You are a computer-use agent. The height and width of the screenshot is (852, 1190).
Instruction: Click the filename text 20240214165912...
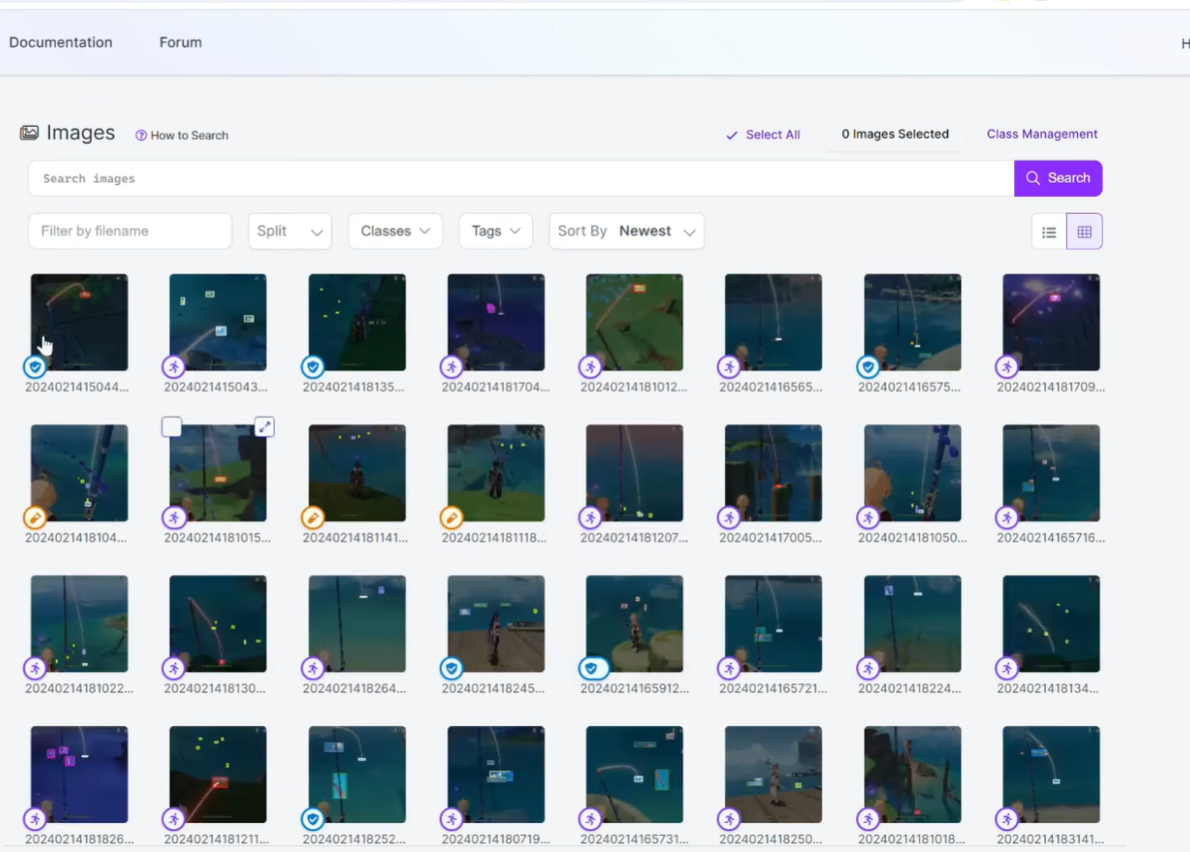pos(634,689)
